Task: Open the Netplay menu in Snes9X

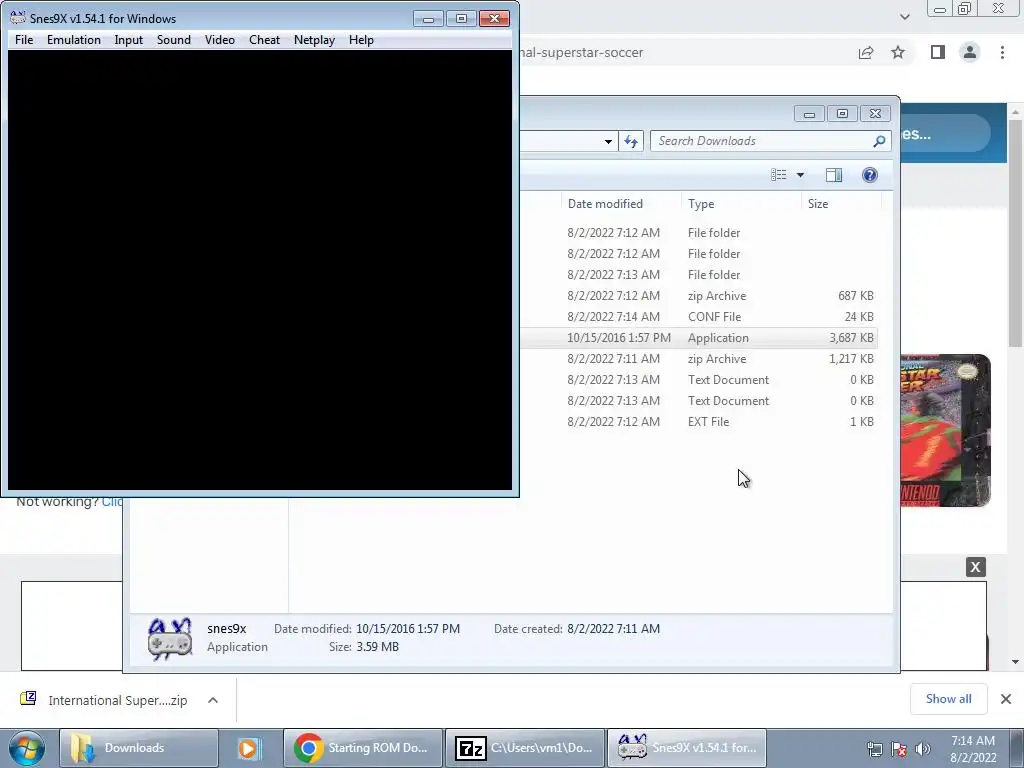Action: (314, 40)
